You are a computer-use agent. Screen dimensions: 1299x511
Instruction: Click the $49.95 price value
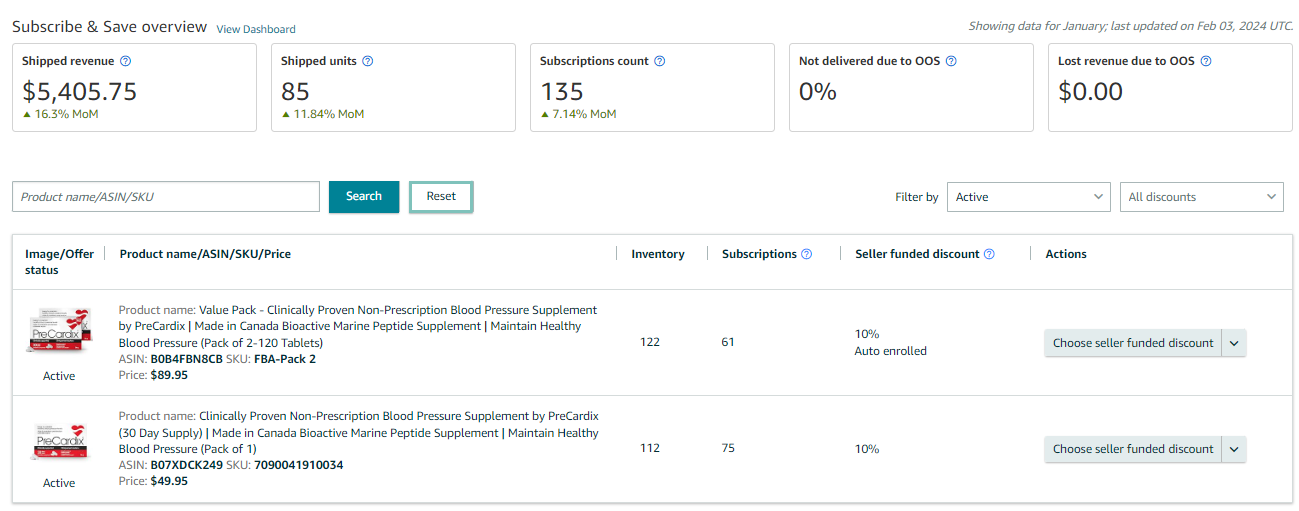coord(169,481)
